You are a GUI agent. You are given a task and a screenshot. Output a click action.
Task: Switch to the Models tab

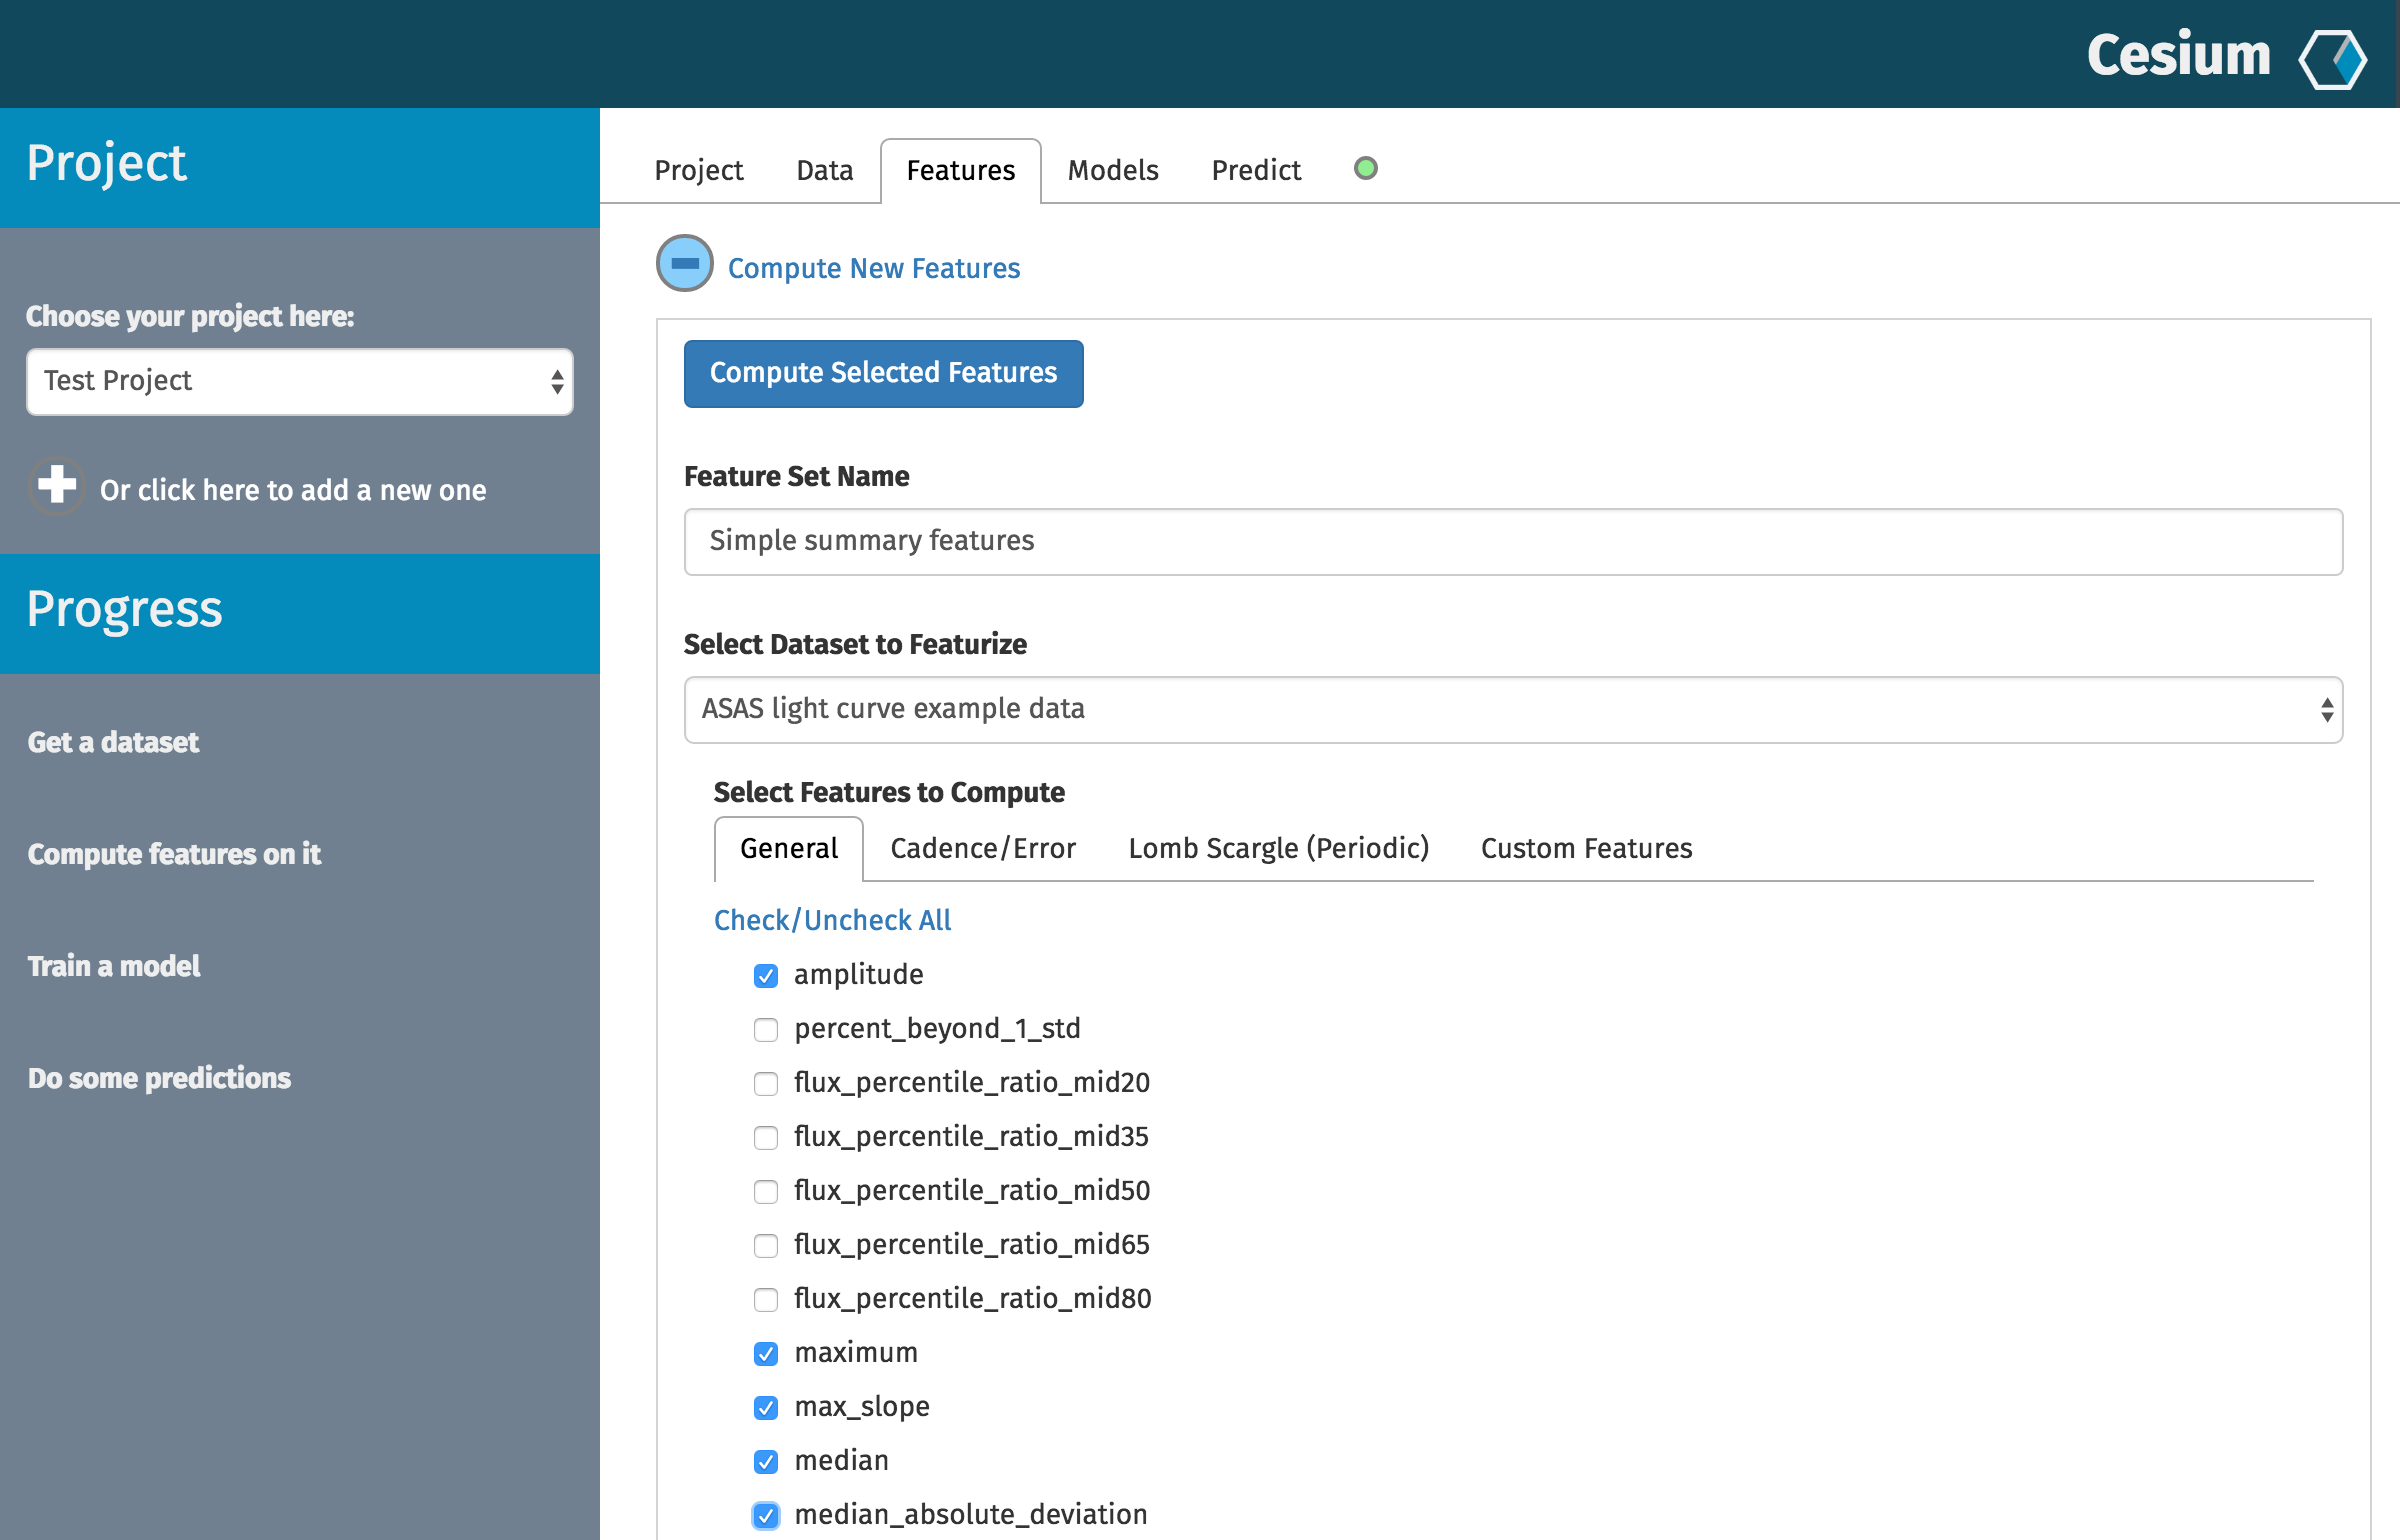pyautogui.click(x=1112, y=170)
